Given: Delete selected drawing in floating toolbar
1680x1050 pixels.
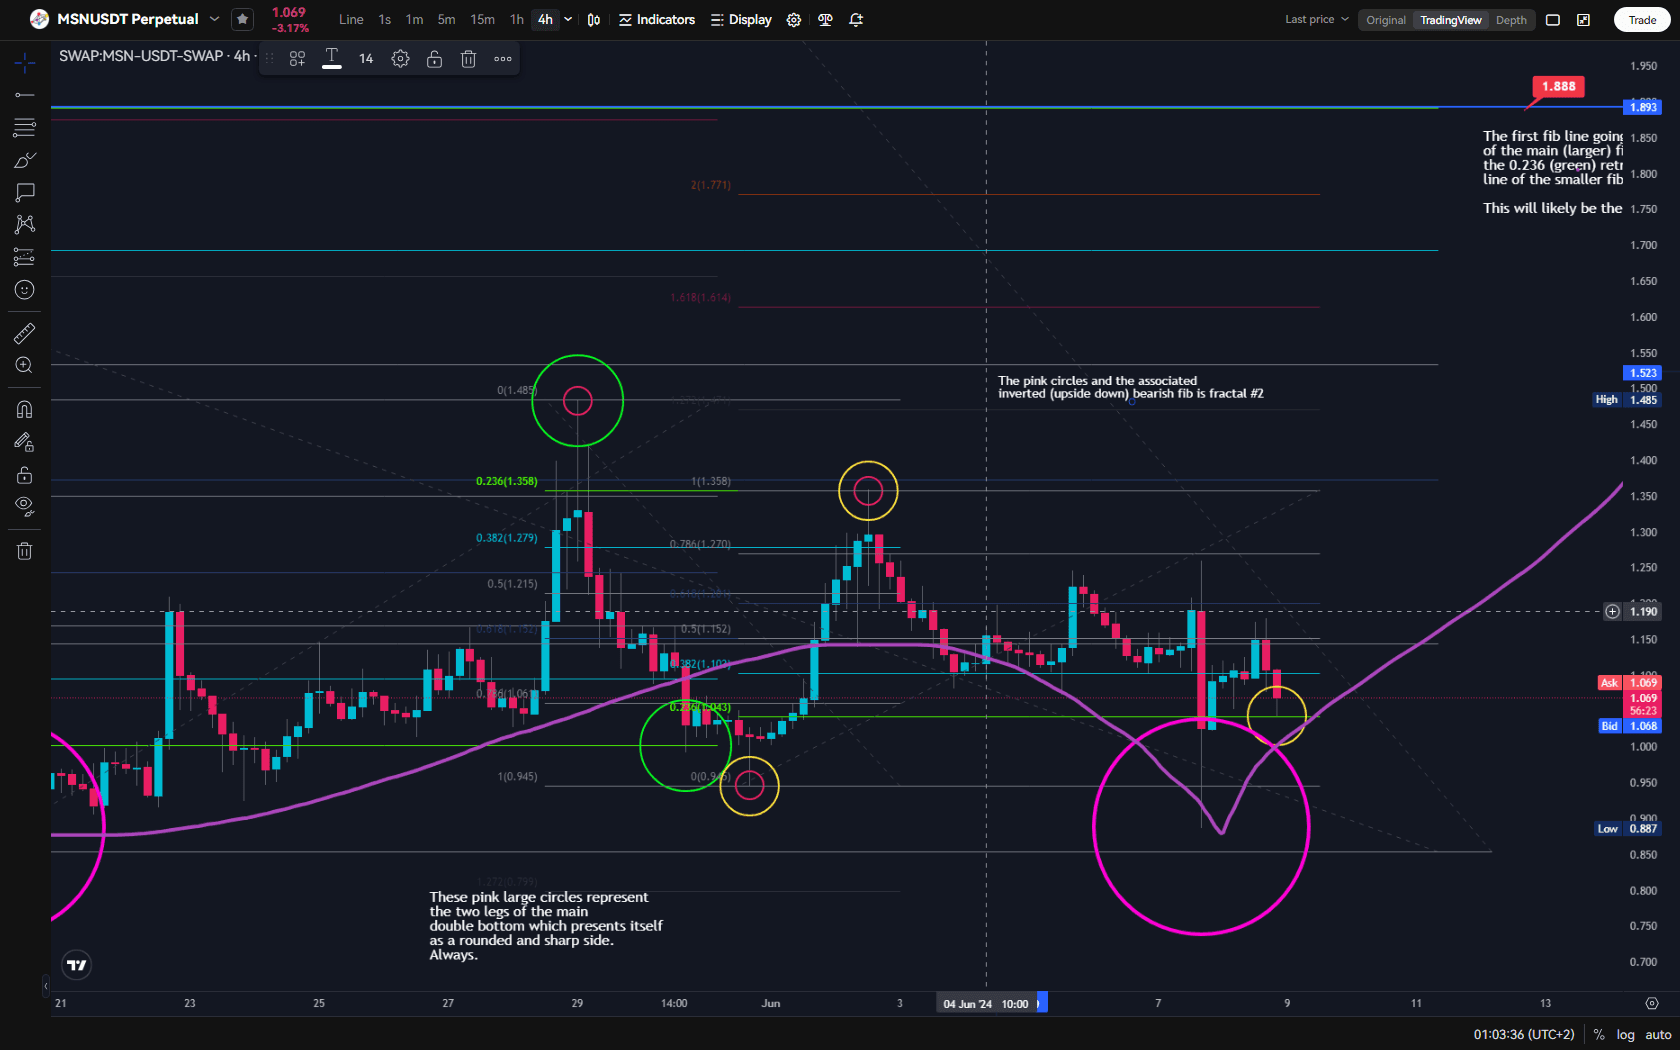Looking at the screenshot, I should click(468, 59).
